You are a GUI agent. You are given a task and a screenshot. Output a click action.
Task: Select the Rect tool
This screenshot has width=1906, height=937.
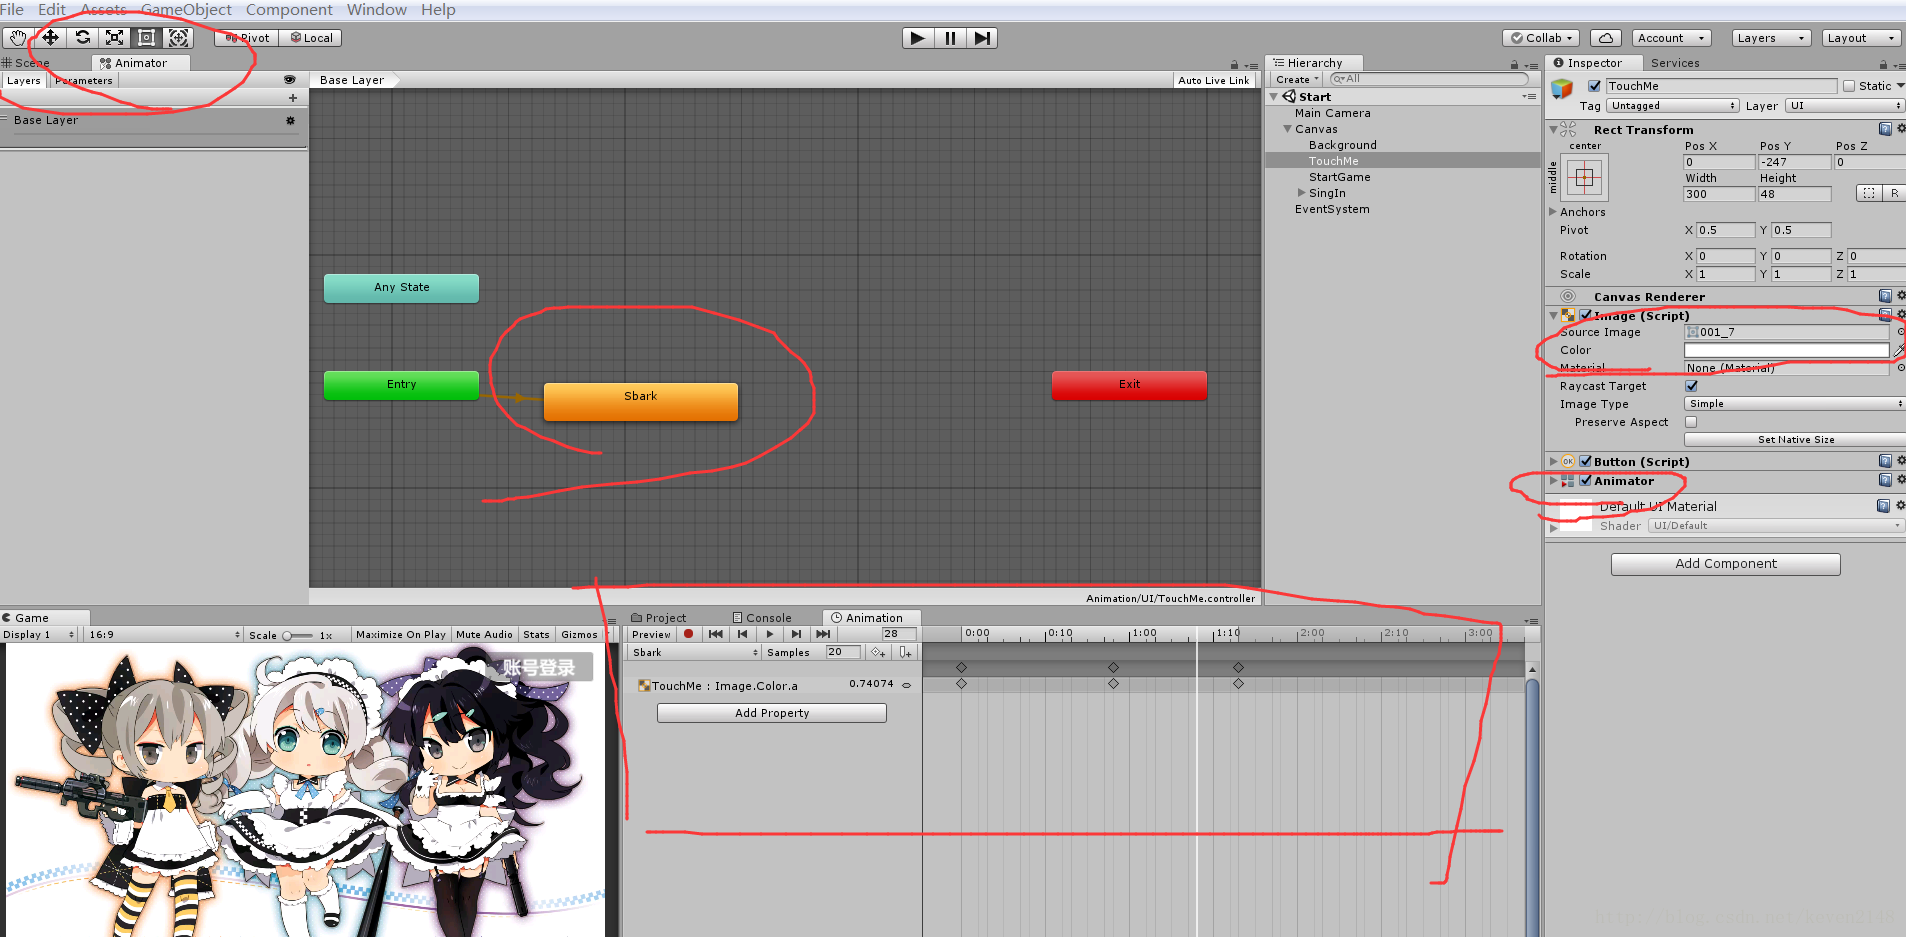coord(146,38)
